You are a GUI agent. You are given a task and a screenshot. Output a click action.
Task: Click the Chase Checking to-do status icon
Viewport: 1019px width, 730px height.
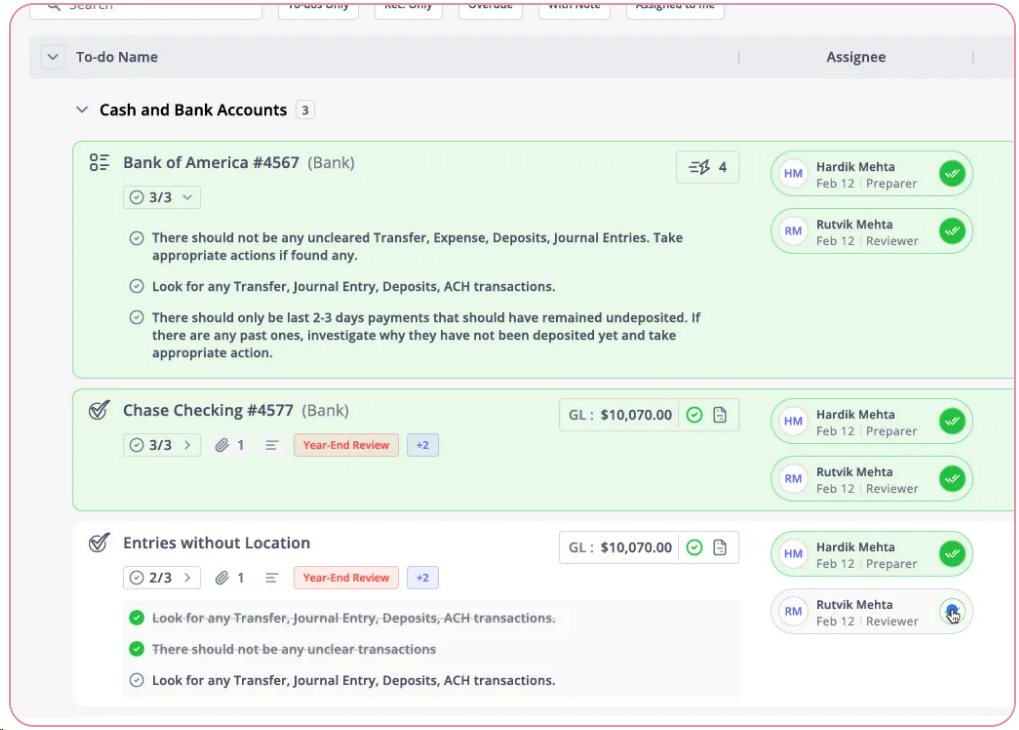[99, 410]
